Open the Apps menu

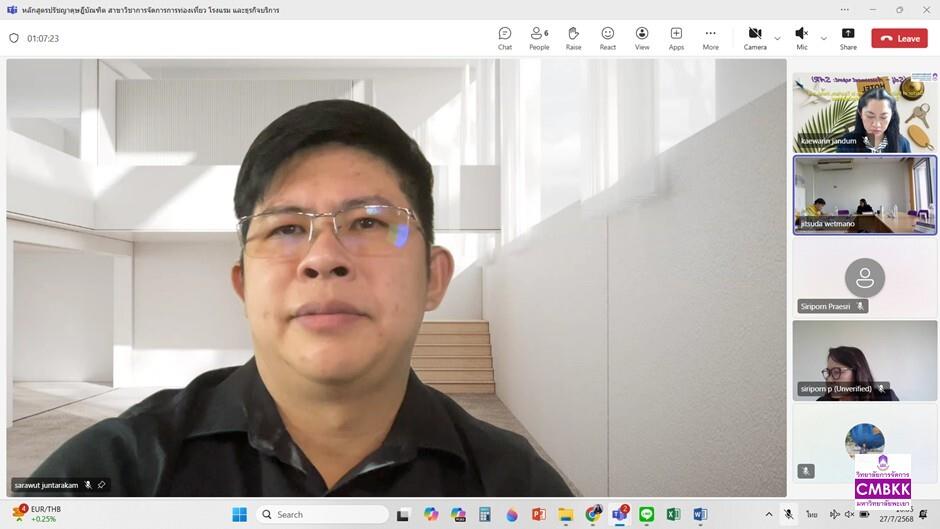(676, 38)
